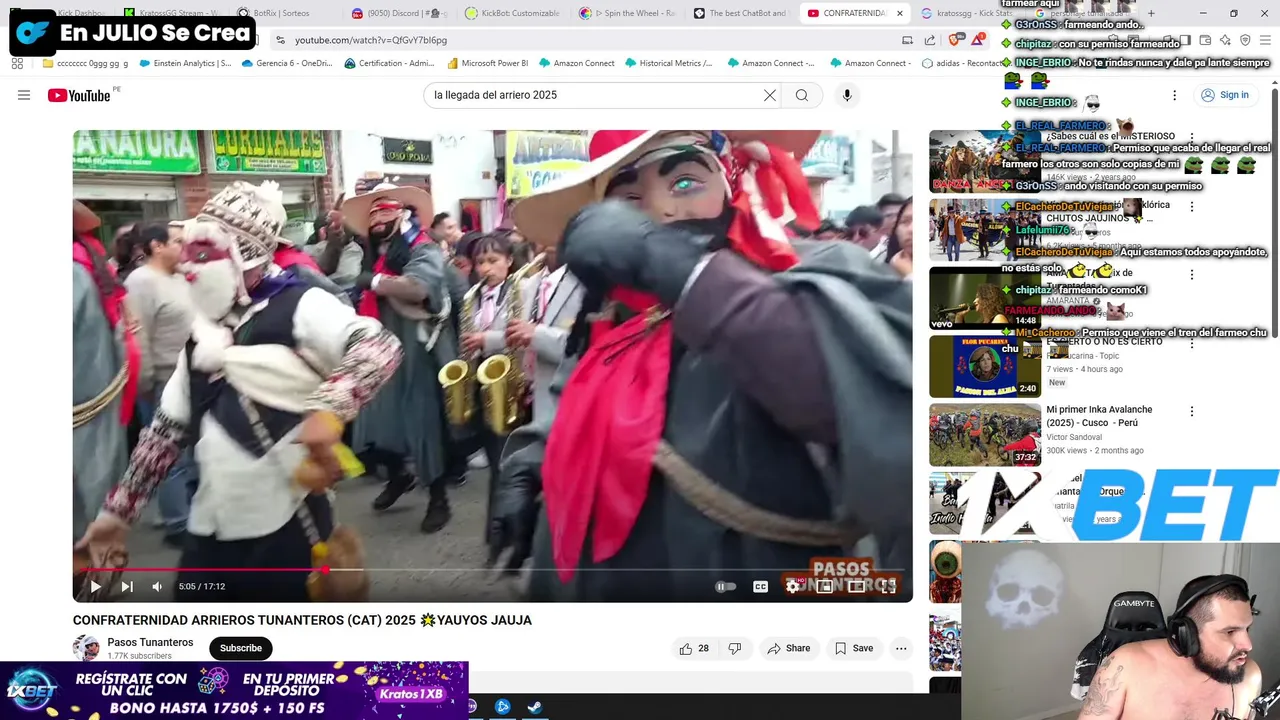The image size is (1280, 720).
Task: Start voice search with the microphone
Action: point(847,95)
